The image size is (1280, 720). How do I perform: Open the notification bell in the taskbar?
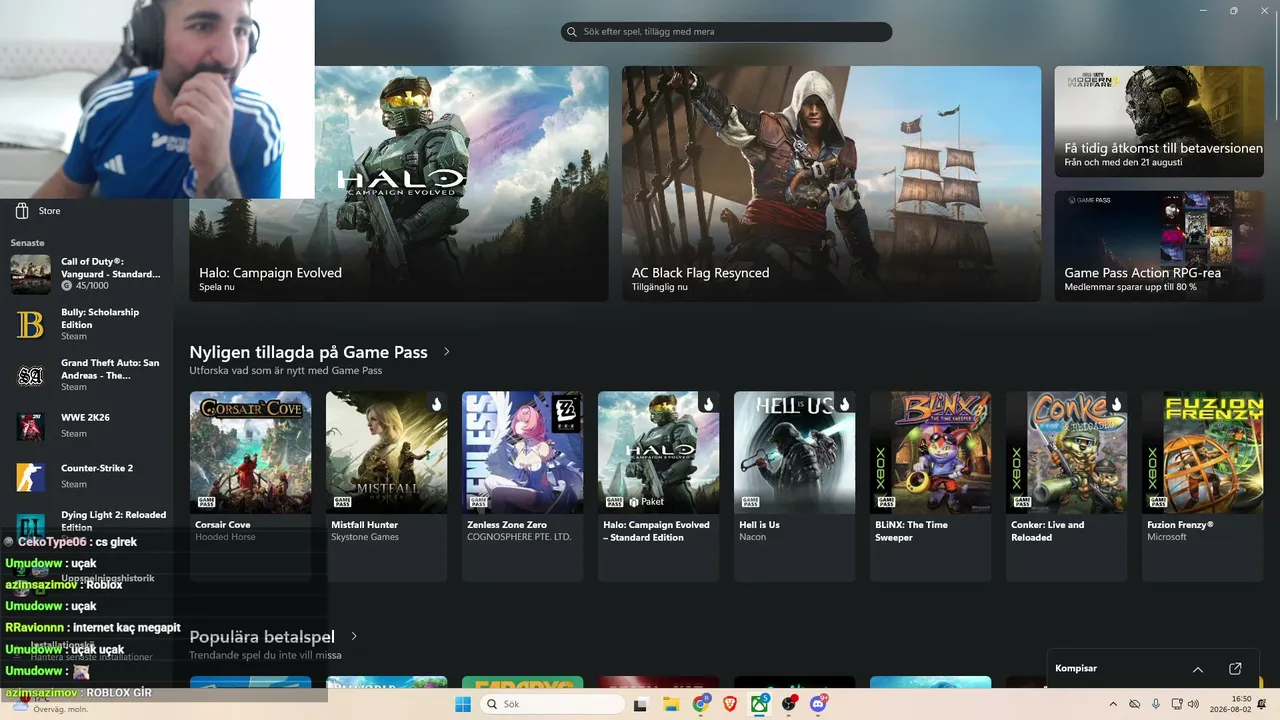point(1261,705)
